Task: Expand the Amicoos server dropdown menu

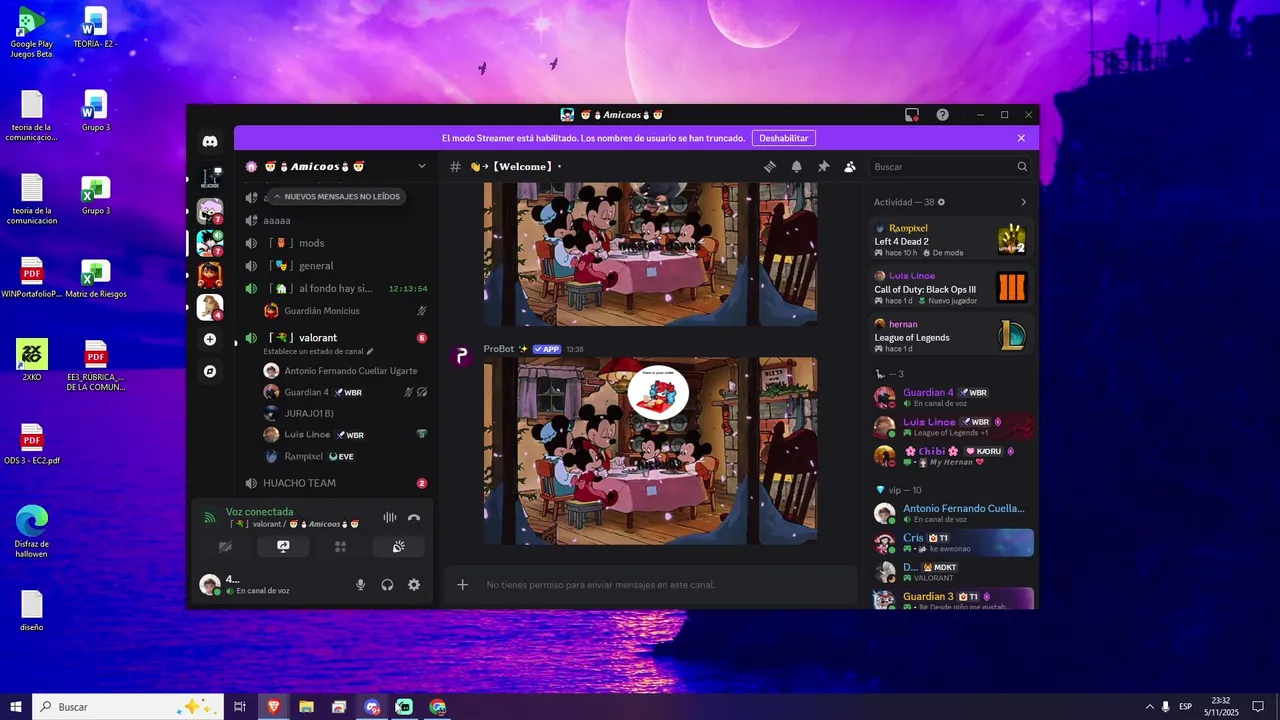Action: (422, 166)
